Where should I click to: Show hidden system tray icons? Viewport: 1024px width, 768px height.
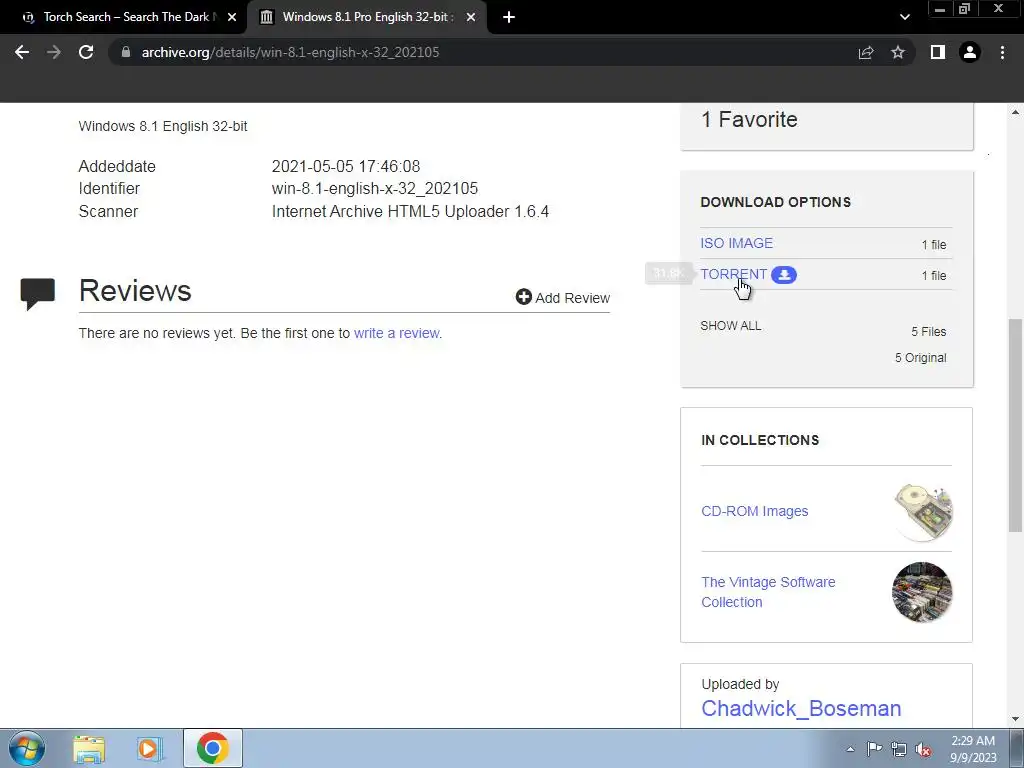(850, 749)
